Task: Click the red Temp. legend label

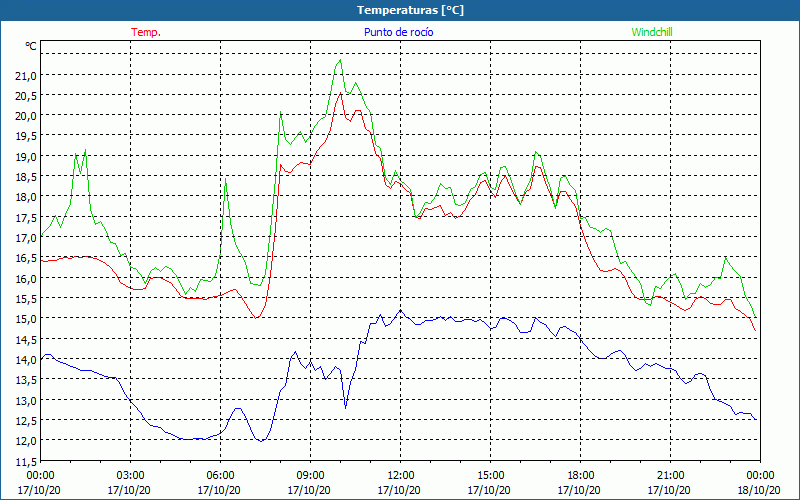Action: point(146,32)
